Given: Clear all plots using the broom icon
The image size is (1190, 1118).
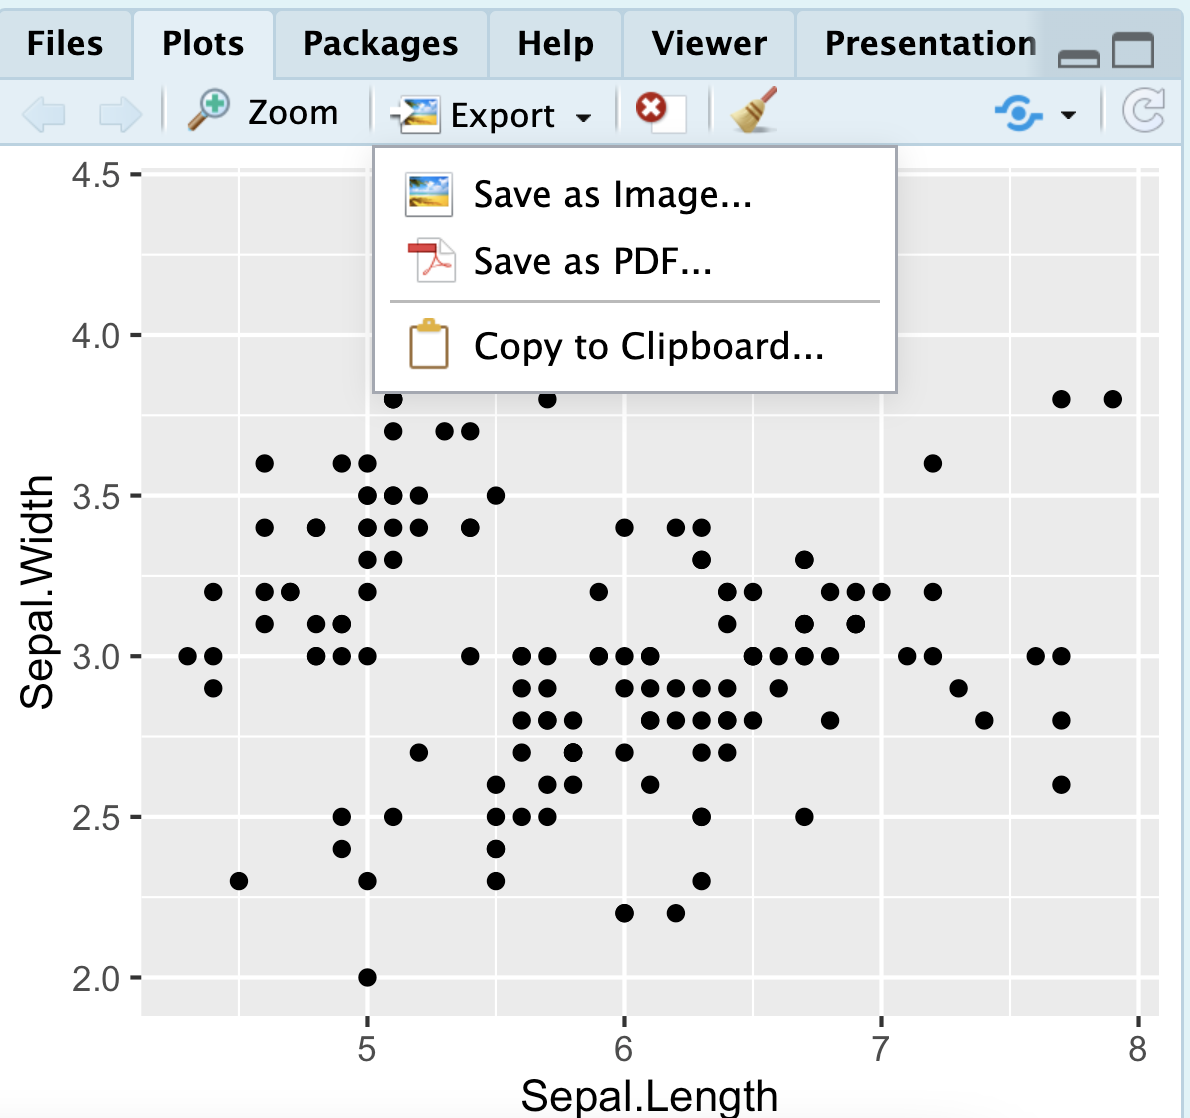Looking at the screenshot, I should pyautogui.click(x=753, y=112).
